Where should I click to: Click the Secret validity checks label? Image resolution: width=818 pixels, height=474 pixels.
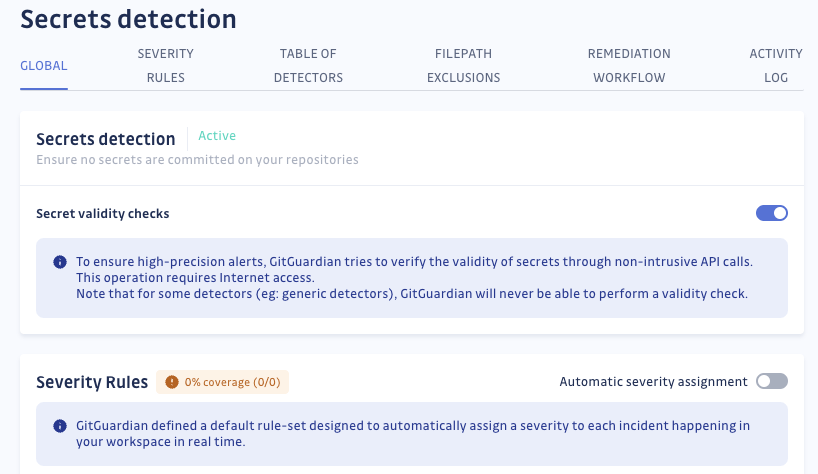tap(103, 214)
